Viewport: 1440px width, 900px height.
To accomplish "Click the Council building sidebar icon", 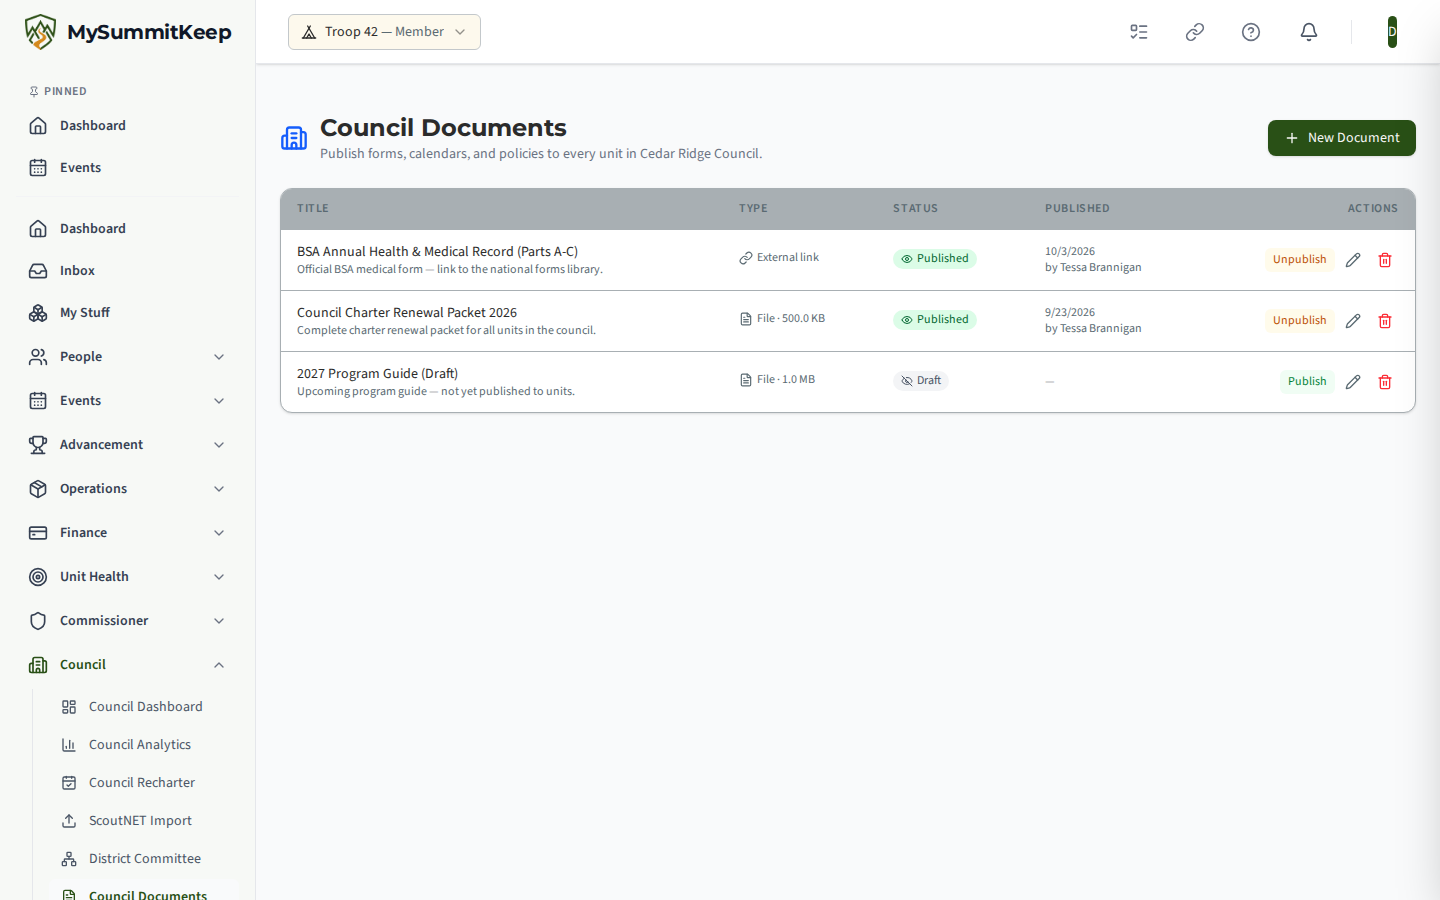I will pyautogui.click(x=38, y=665).
